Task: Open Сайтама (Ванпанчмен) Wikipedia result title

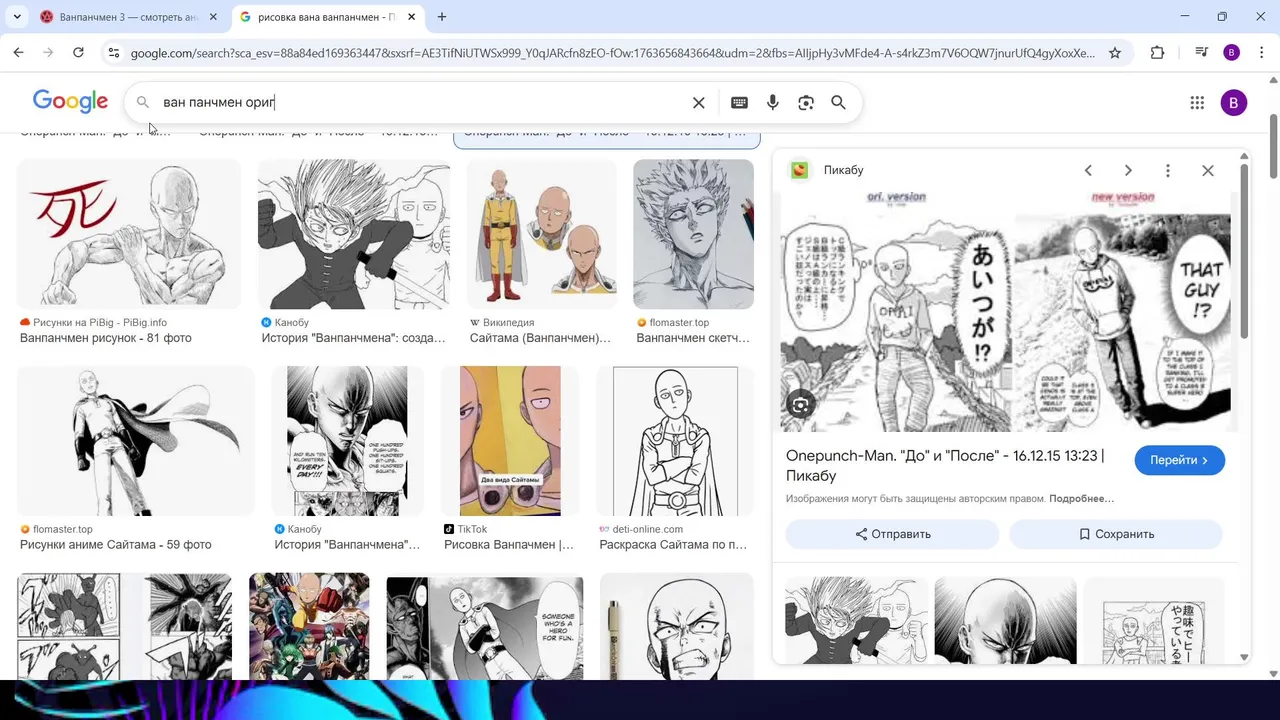Action: pyautogui.click(x=540, y=338)
